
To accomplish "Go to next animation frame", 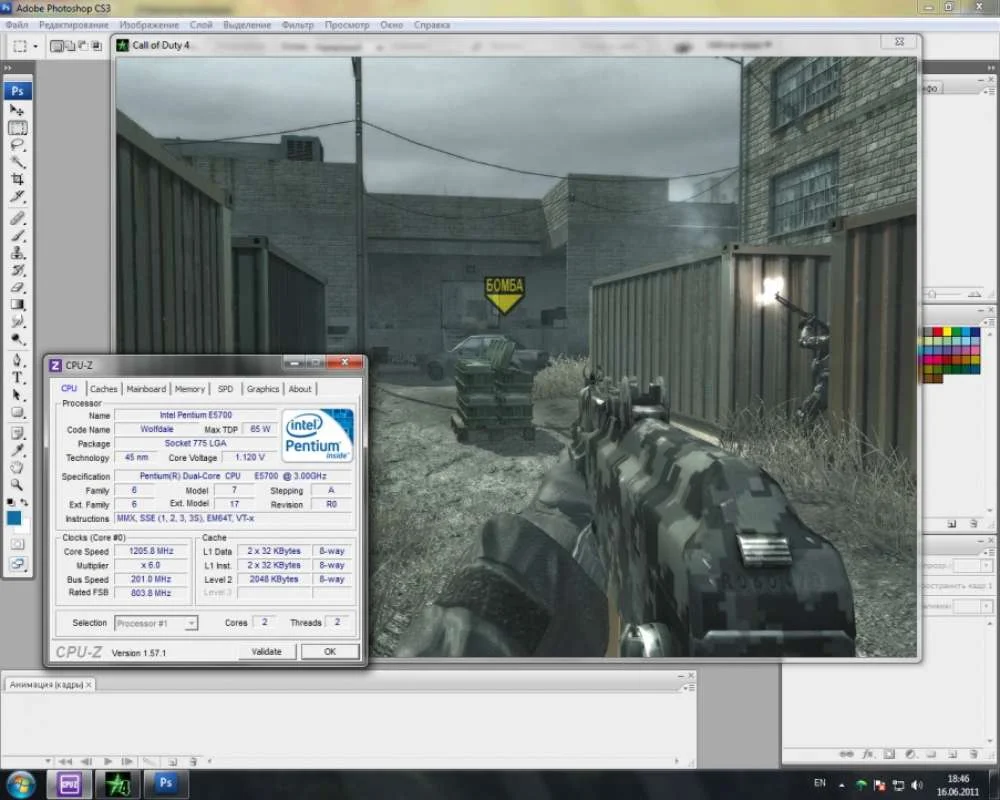I will click(x=127, y=761).
